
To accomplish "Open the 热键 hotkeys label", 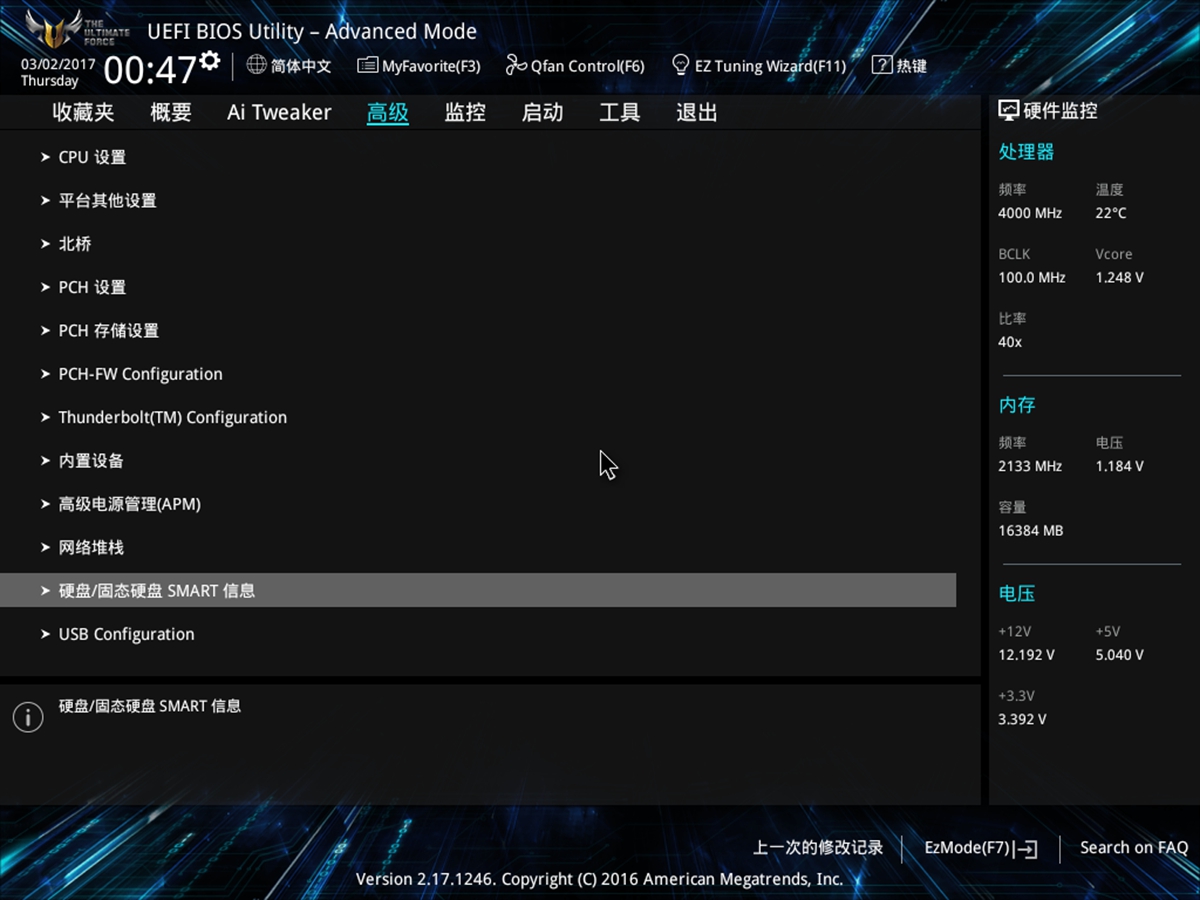I will coord(911,66).
